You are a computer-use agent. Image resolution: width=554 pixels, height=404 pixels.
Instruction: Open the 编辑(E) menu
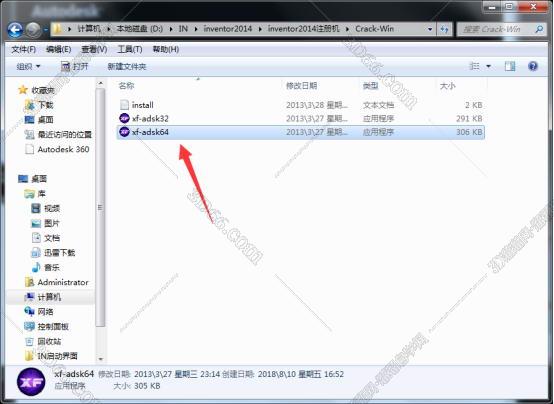(x=58, y=49)
